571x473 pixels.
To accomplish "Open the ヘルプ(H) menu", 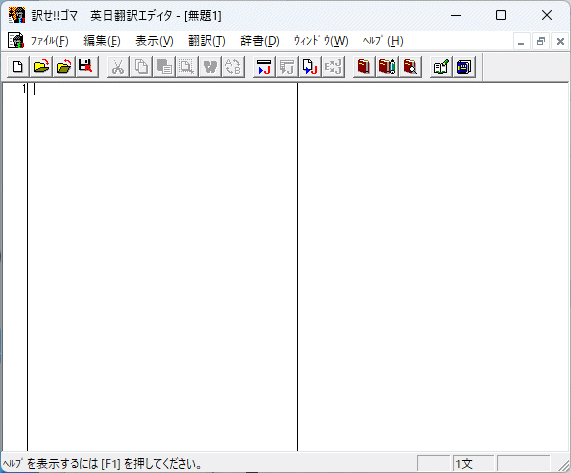I will pos(383,41).
